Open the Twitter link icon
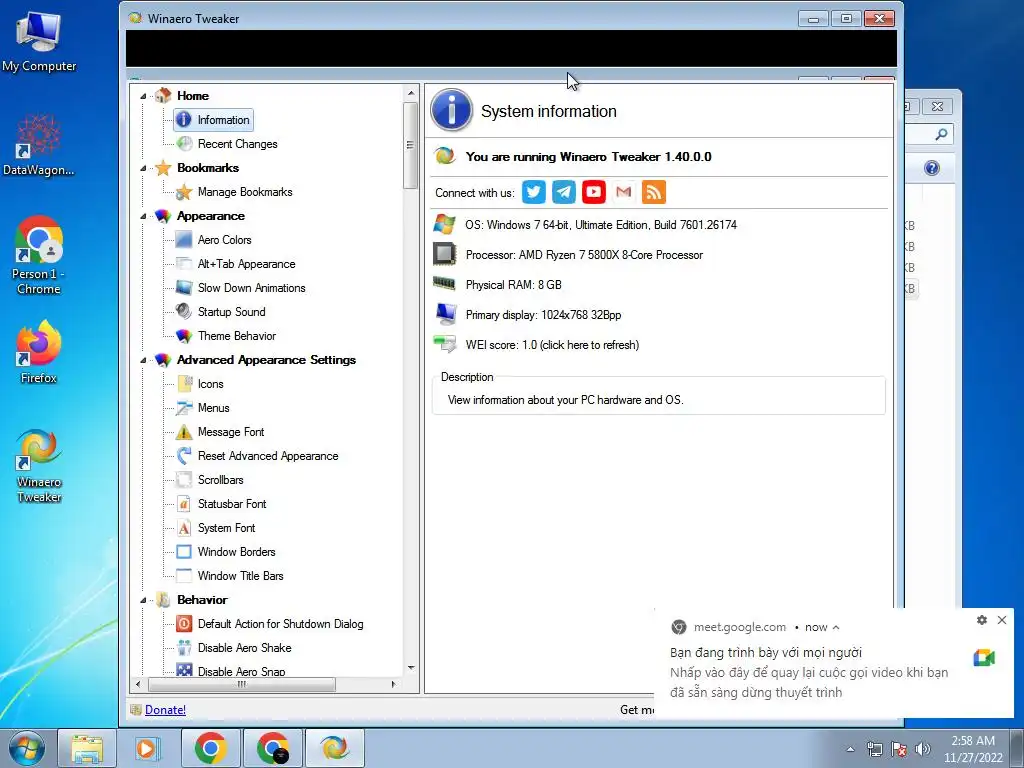 tap(534, 192)
